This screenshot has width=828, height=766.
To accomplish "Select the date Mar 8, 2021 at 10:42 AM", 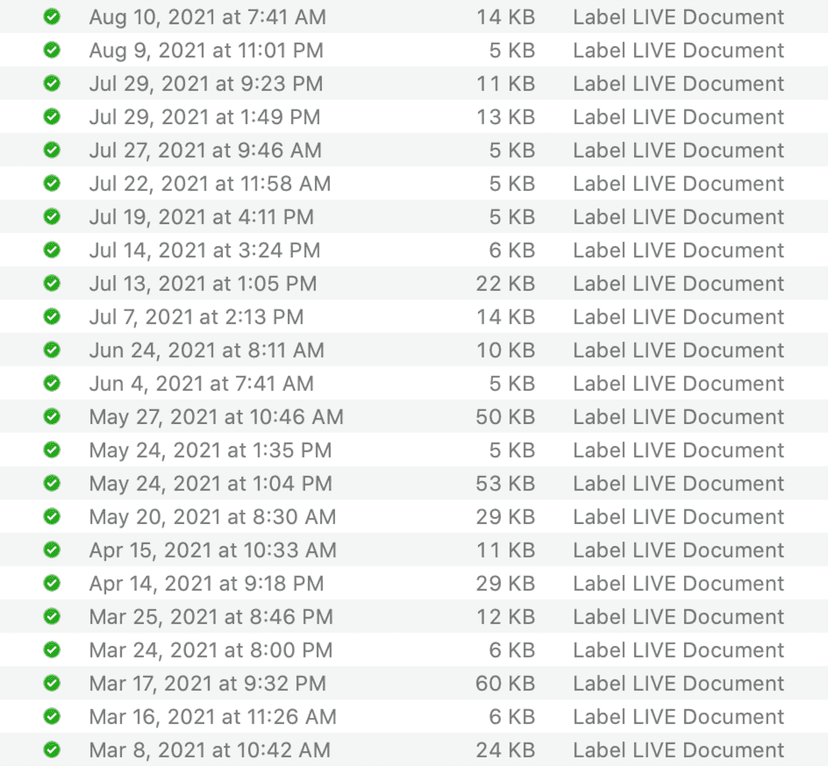I will coord(210,750).
